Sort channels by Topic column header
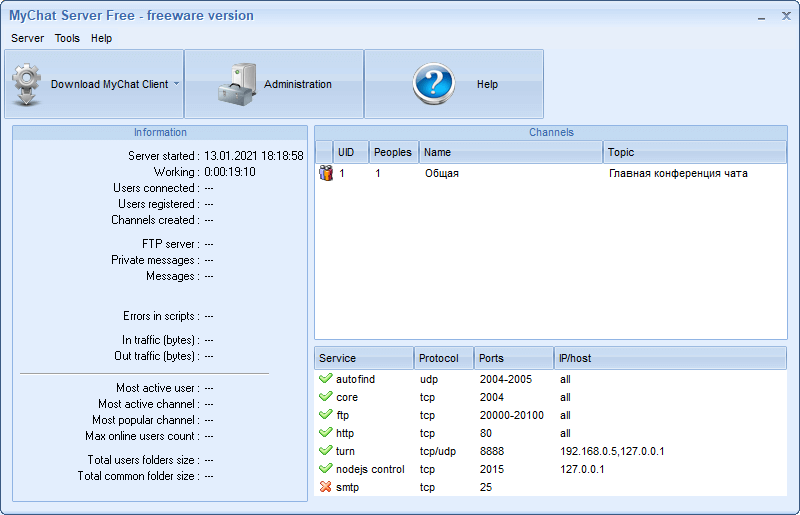 [x=695, y=152]
